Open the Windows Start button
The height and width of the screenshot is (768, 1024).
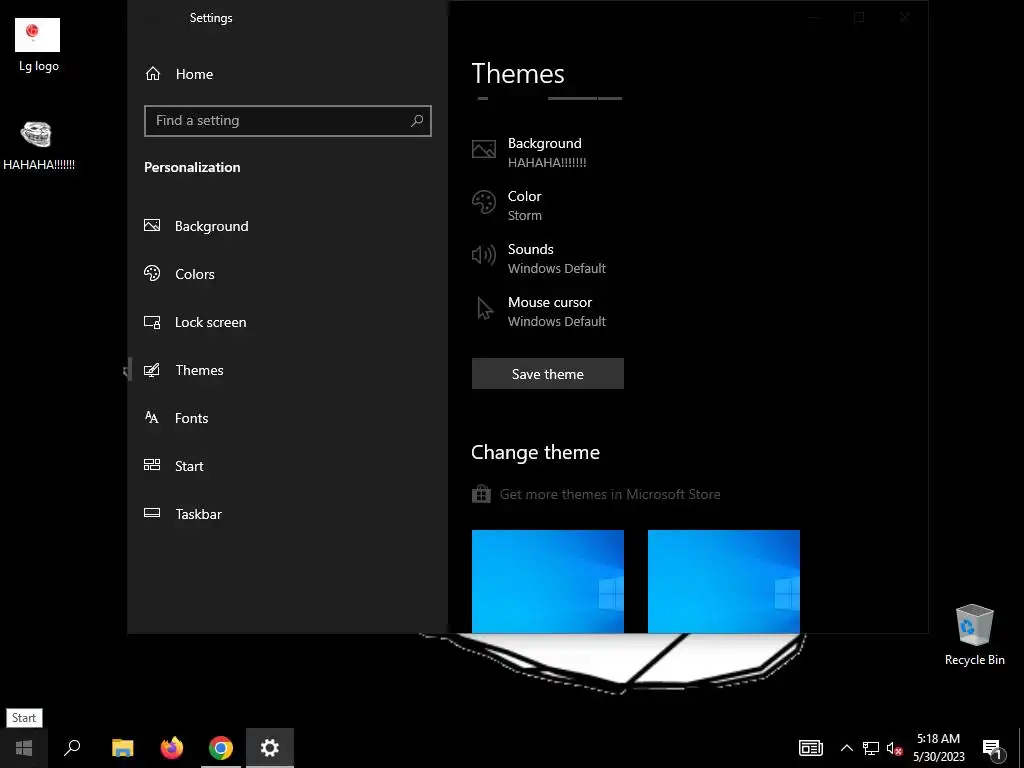click(24, 748)
